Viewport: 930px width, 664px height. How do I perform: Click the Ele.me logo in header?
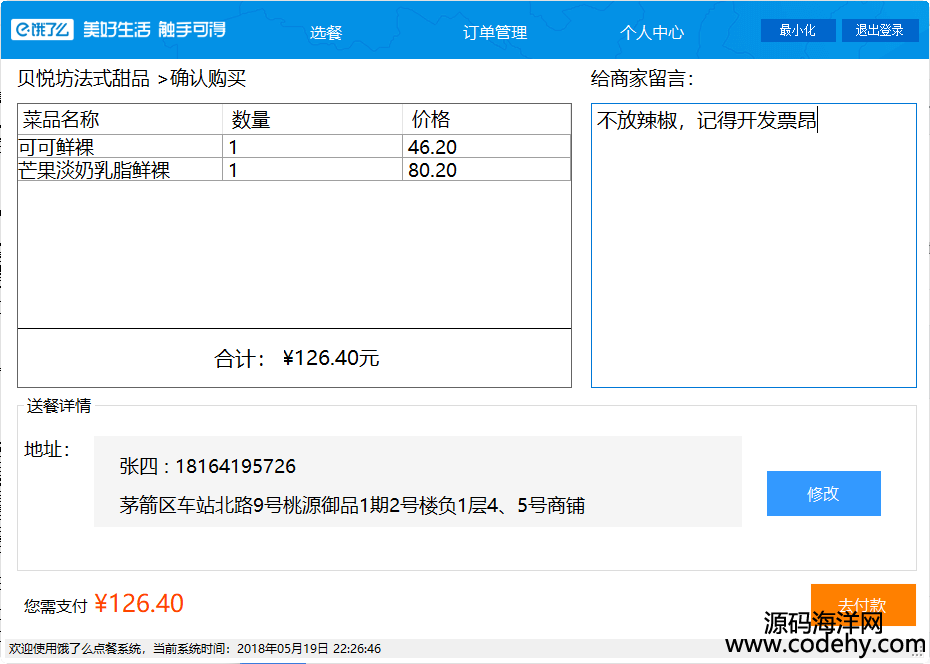click(x=42, y=30)
